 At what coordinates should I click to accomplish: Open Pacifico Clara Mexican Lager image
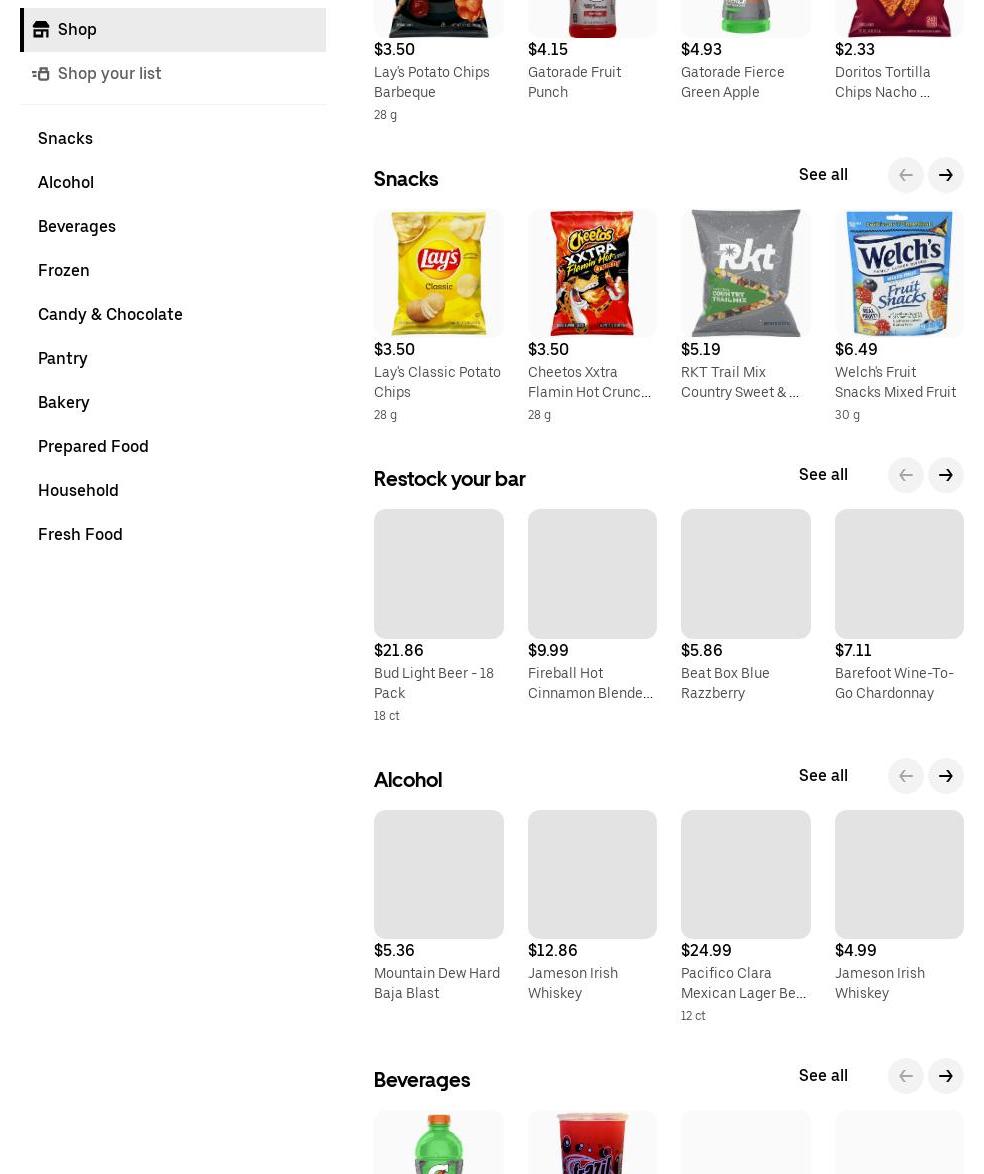[x=746, y=875]
